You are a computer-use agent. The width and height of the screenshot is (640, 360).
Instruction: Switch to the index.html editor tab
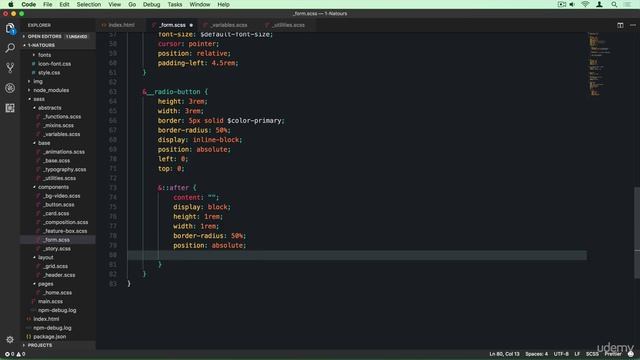coord(121,25)
